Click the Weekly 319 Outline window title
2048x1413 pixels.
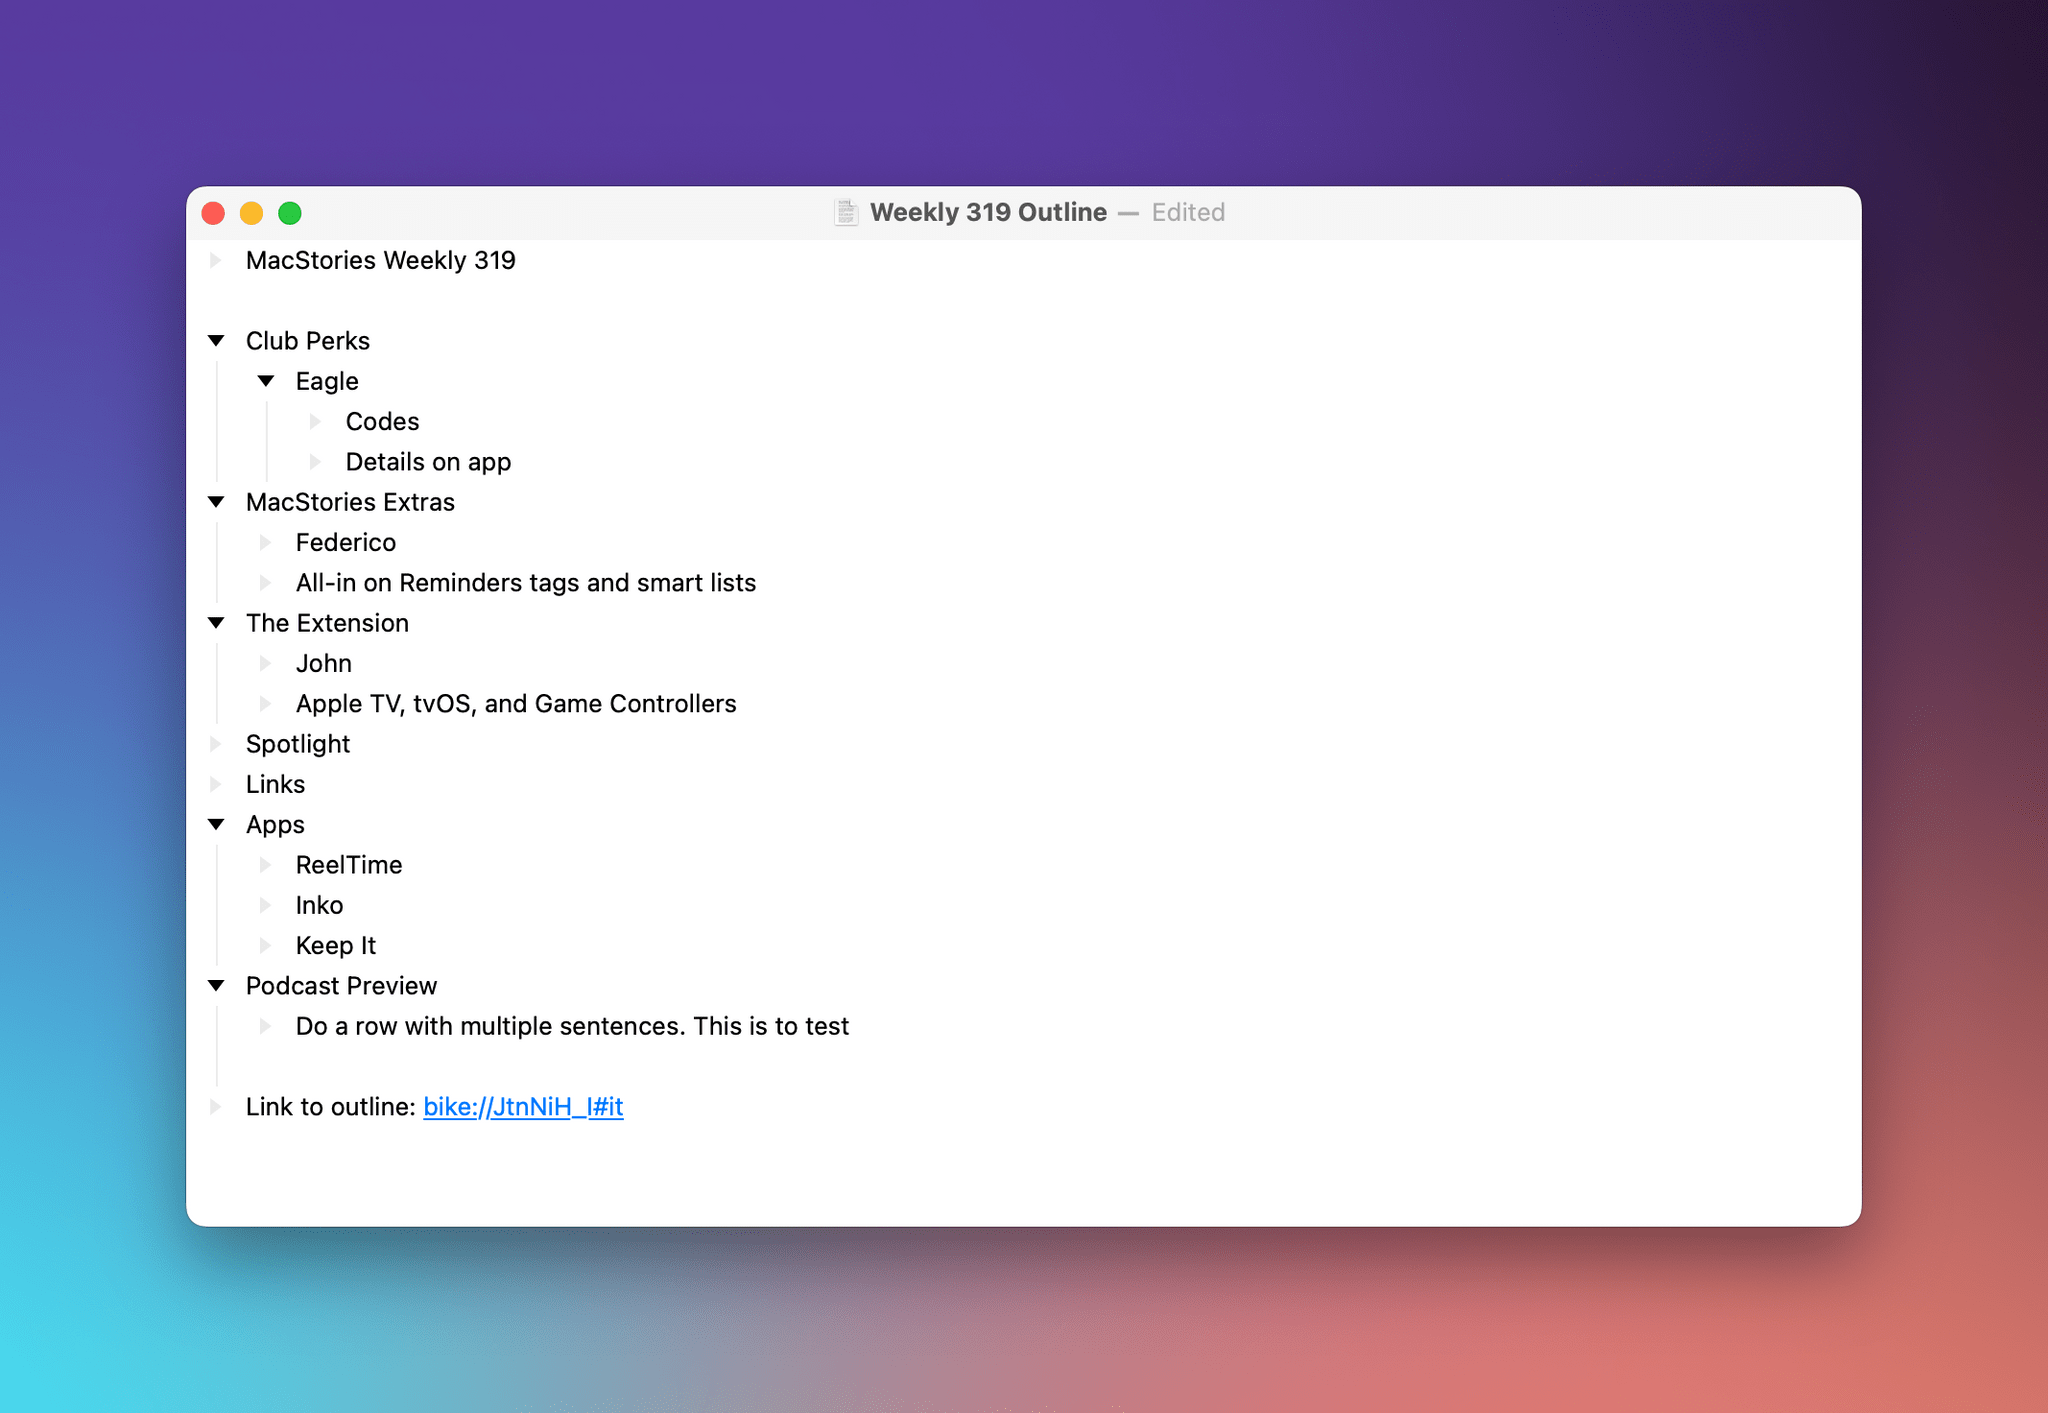point(988,212)
